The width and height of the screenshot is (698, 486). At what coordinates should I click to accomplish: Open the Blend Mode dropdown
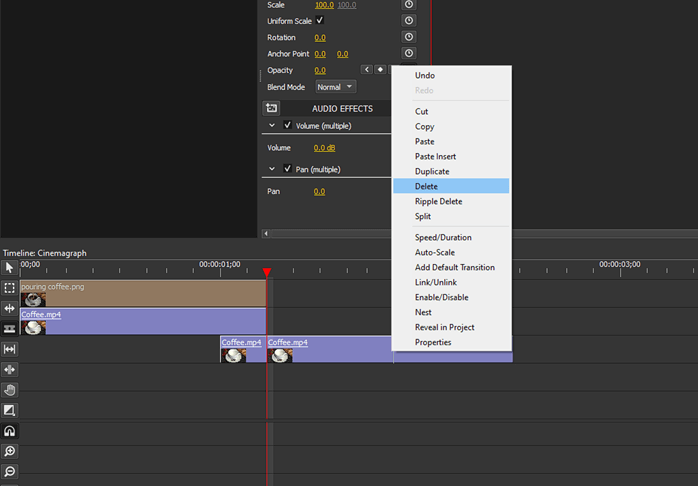pyautogui.click(x=335, y=87)
